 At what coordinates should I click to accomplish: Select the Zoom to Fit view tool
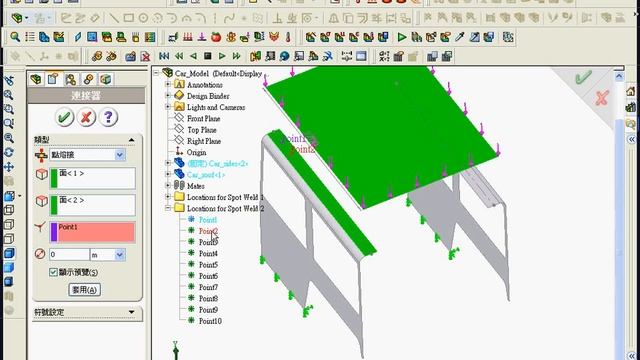point(9,95)
